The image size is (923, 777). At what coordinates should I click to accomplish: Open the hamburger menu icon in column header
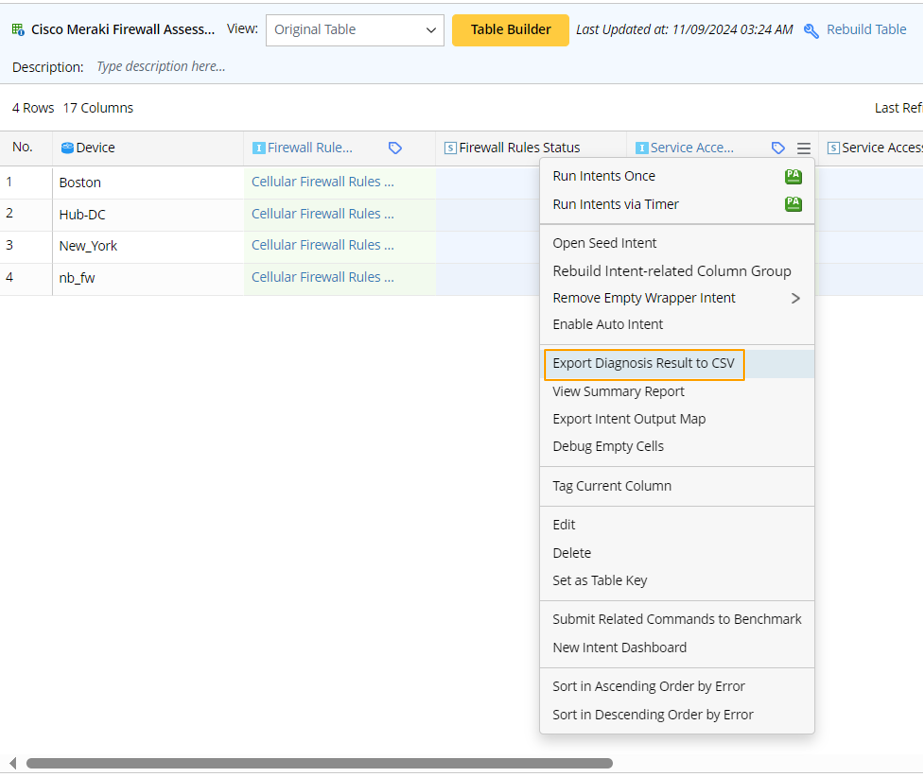pyautogui.click(x=803, y=148)
